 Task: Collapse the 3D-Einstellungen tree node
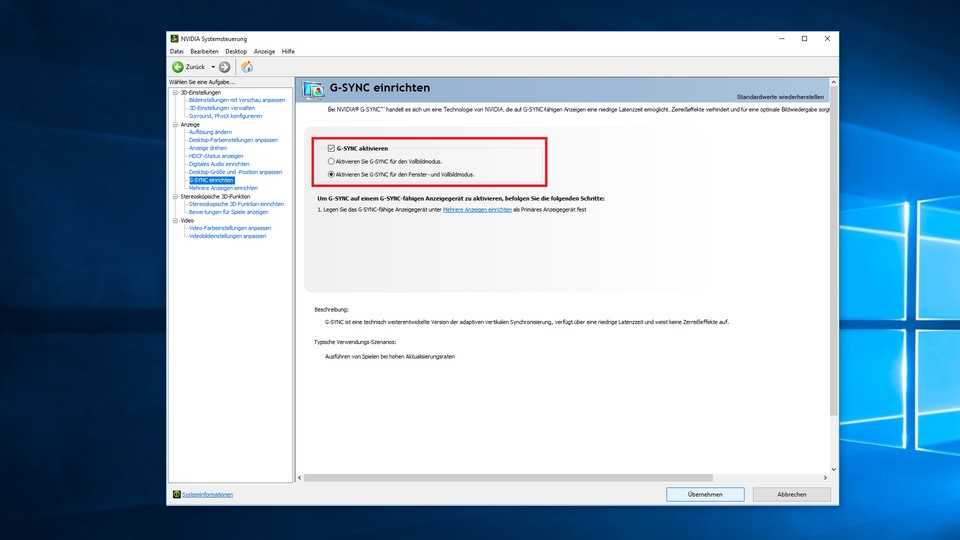(175, 92)
